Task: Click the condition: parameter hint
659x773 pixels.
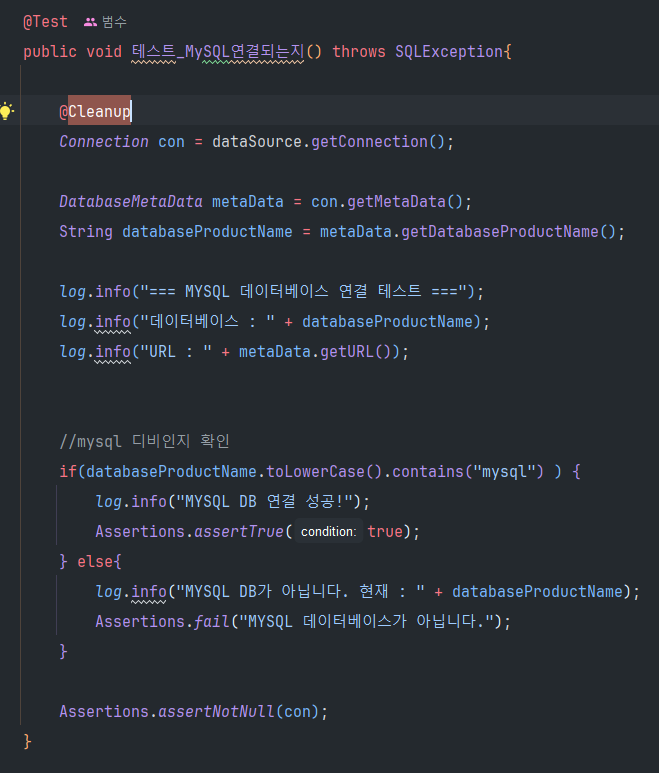Action: [x=327, y=532]
